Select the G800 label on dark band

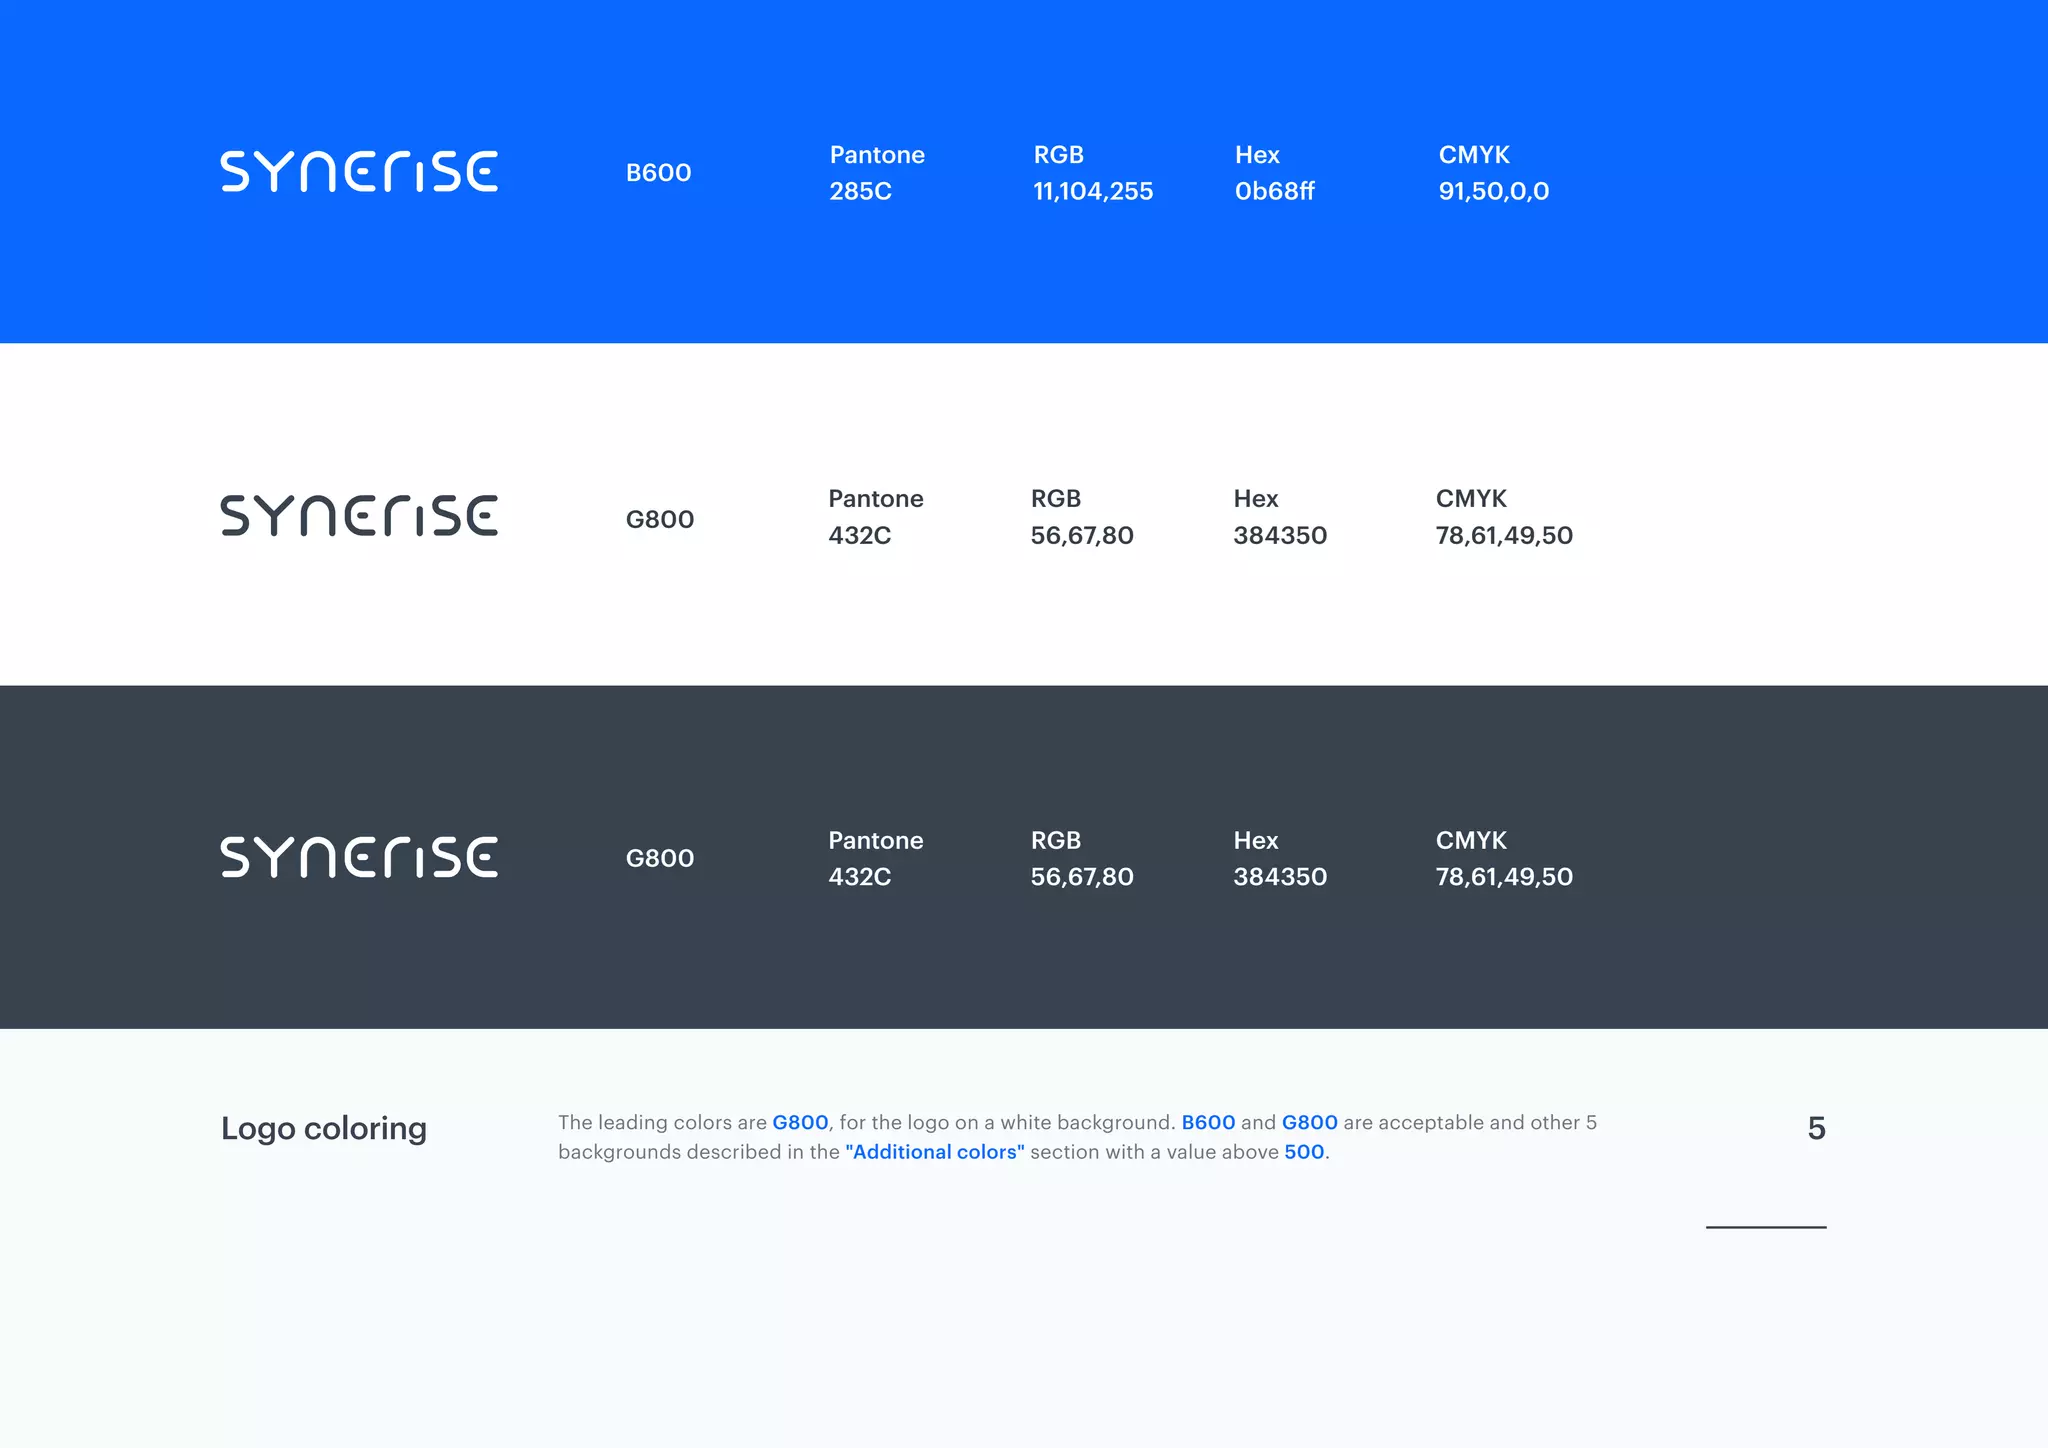(659, 858)
